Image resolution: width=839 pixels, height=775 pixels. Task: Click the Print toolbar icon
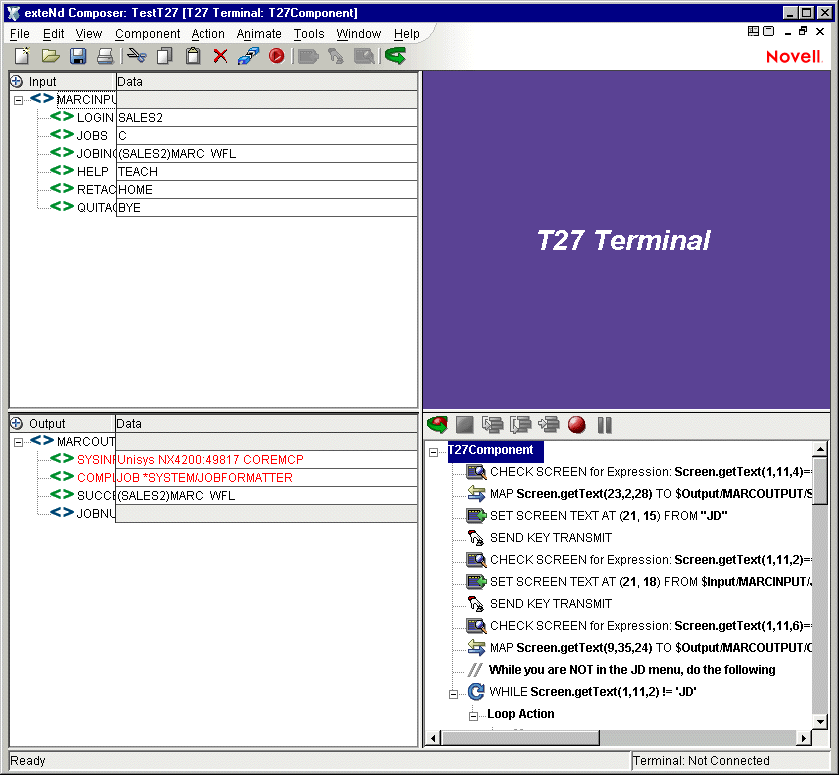(105, 56)
